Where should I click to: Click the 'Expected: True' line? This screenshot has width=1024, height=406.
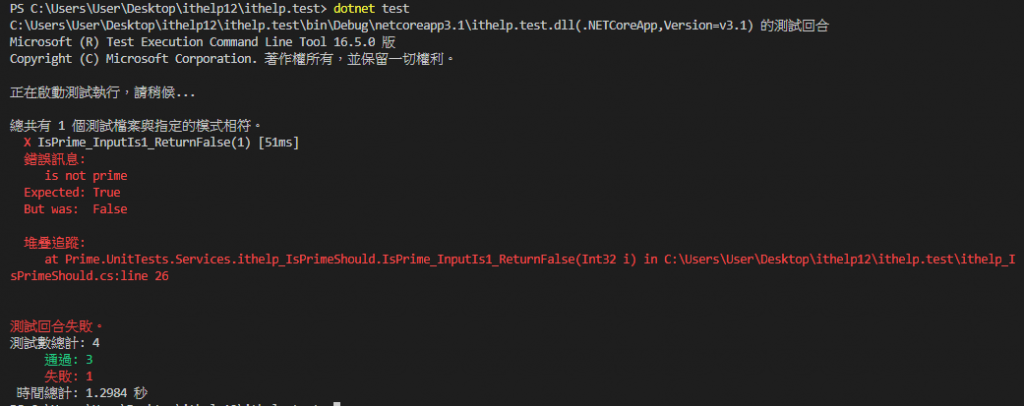point(72,193)
